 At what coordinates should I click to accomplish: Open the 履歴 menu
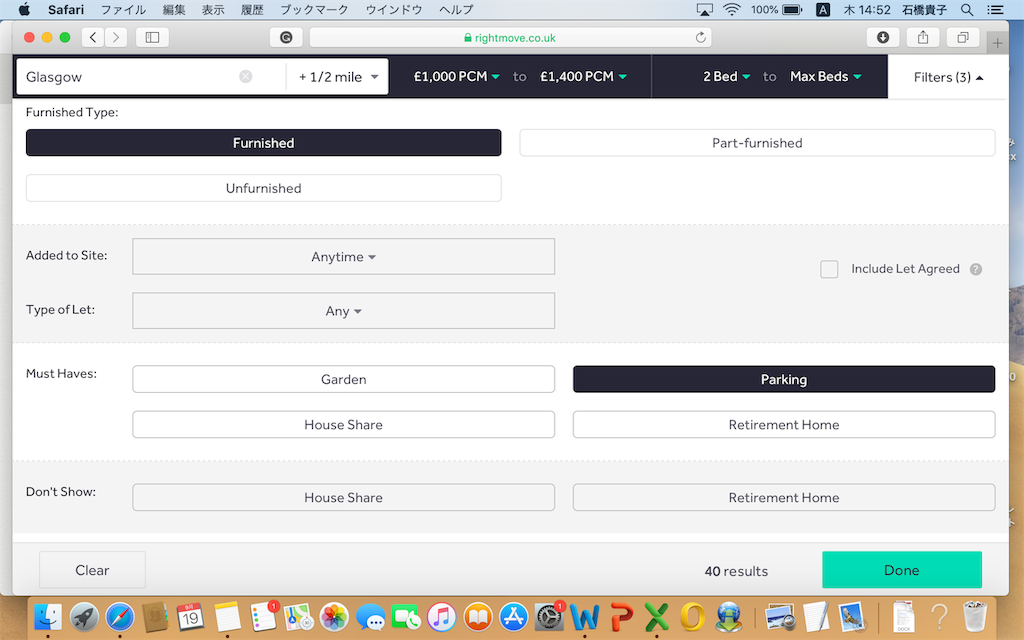point(252,10)
